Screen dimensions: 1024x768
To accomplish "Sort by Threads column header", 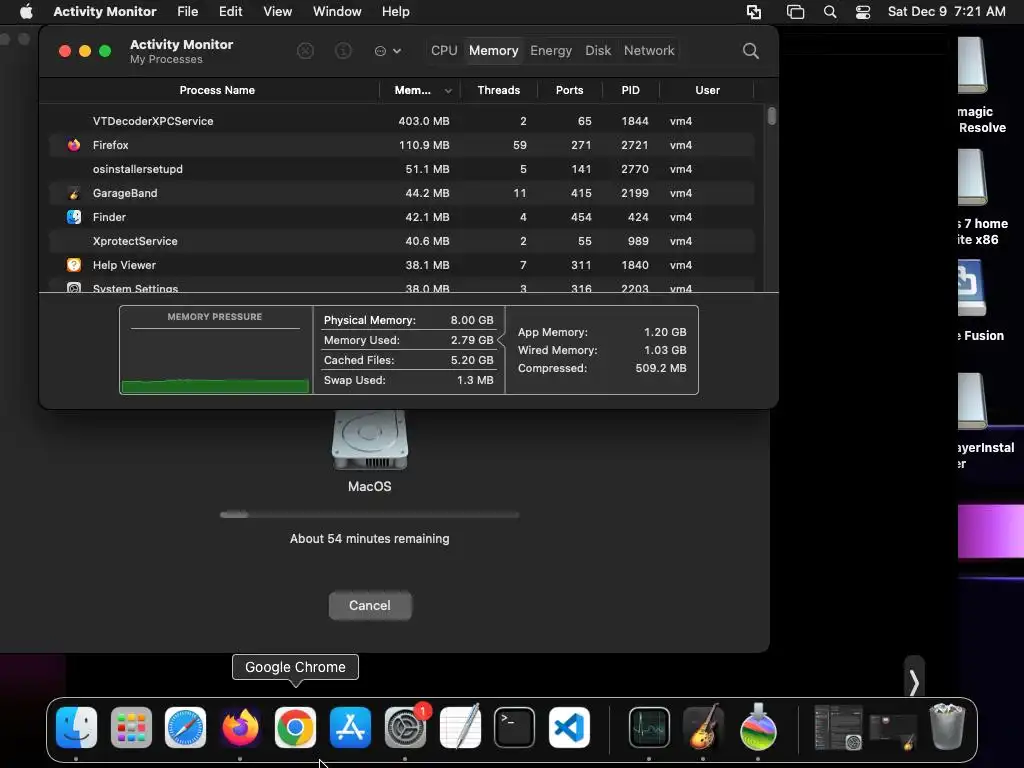I will pyautogui.click(x=498, y=90).
